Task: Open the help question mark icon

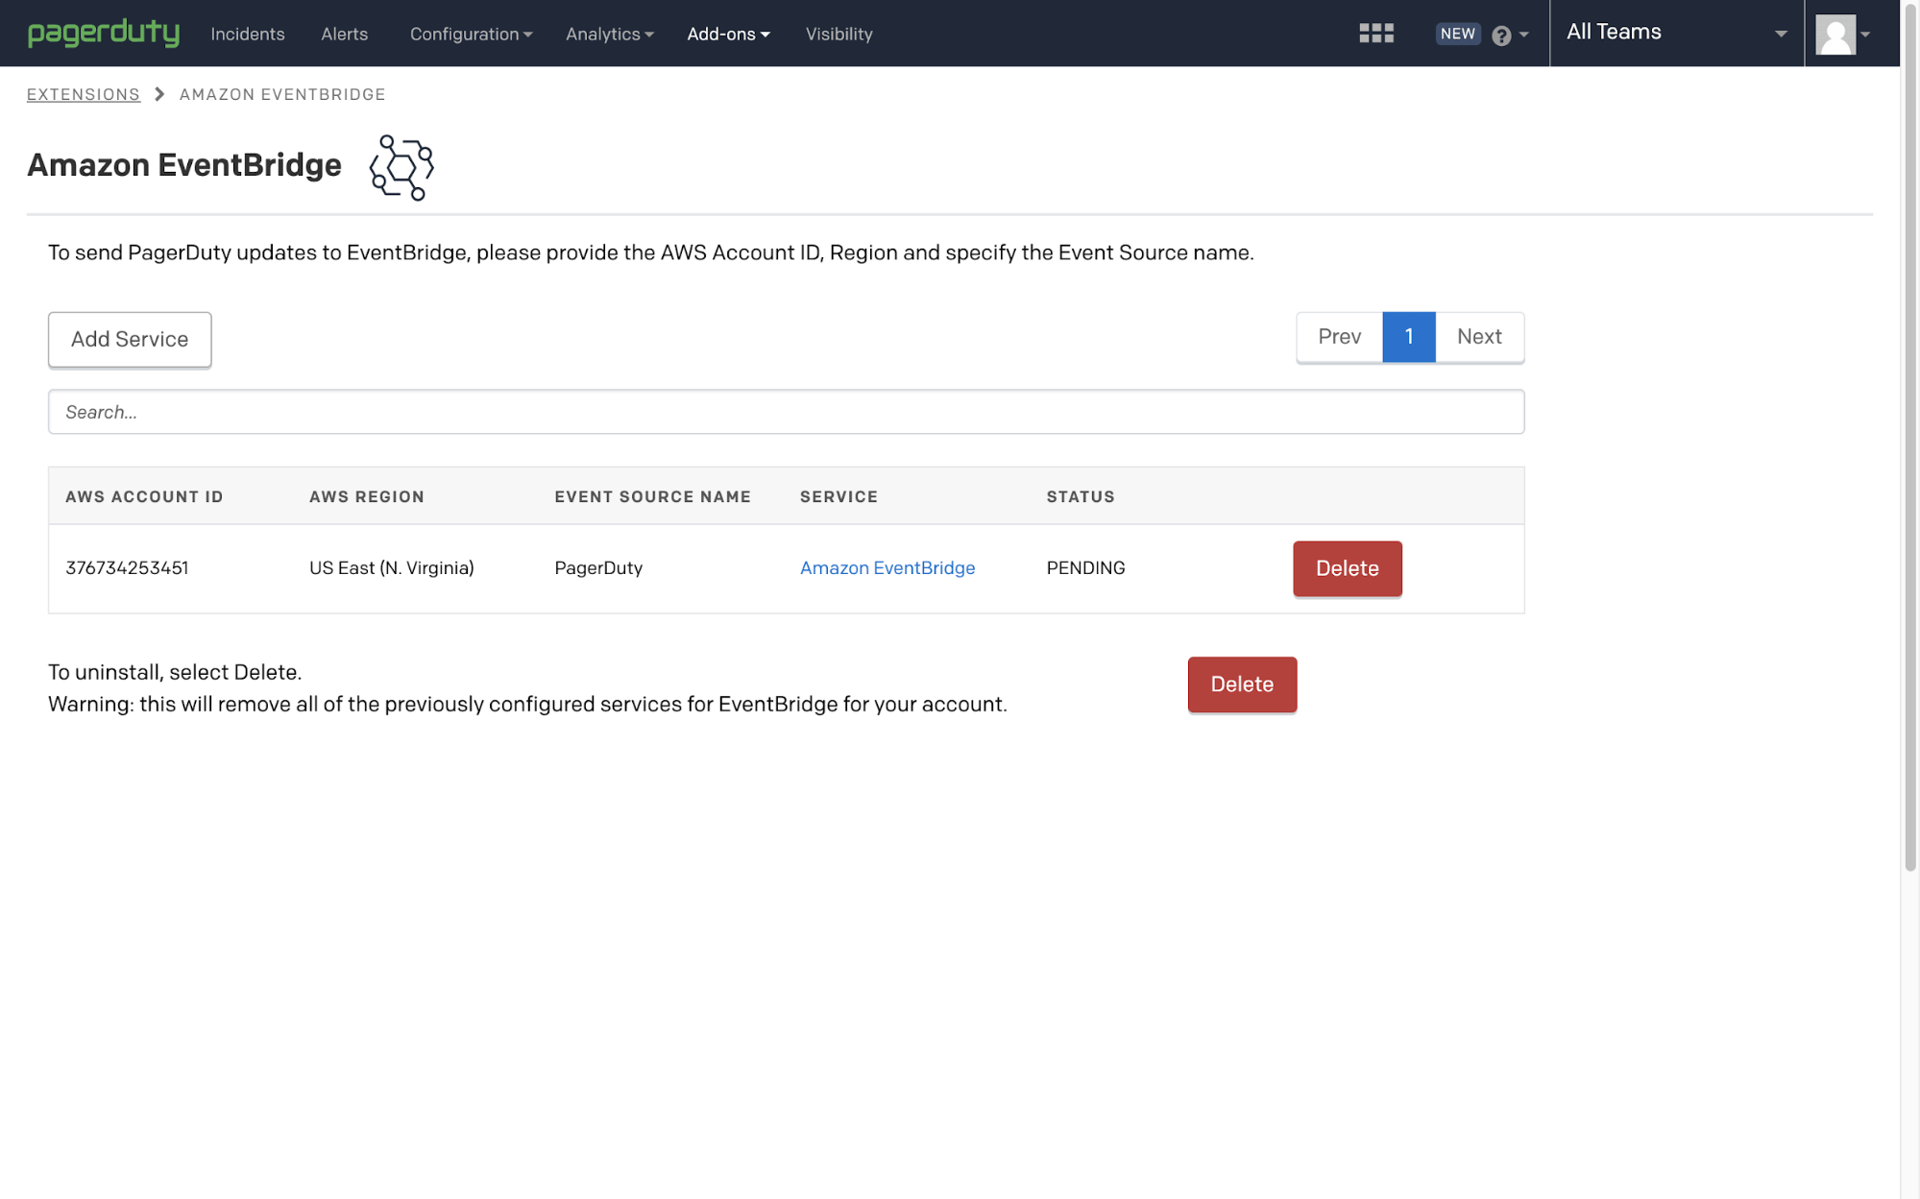Action: coord(1501,35)
